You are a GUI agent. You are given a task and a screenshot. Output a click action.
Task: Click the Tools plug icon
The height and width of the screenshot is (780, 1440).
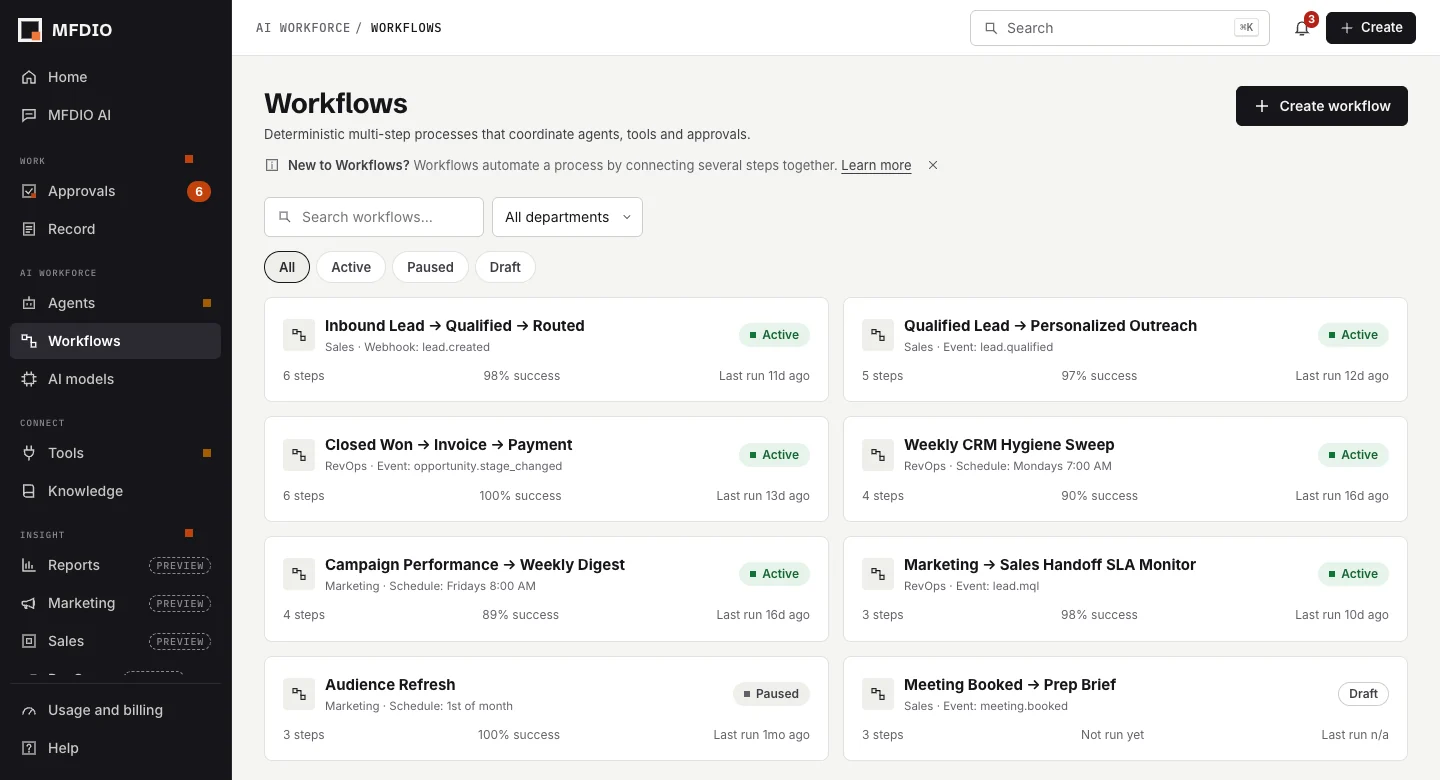point(29,453)
